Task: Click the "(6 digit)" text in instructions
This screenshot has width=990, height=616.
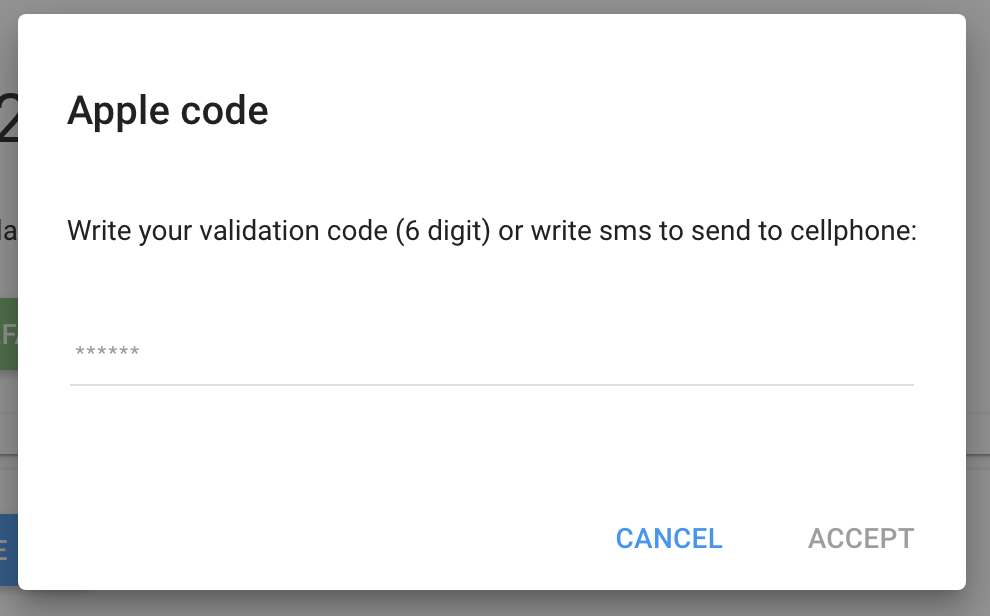Action: (443, 230)
